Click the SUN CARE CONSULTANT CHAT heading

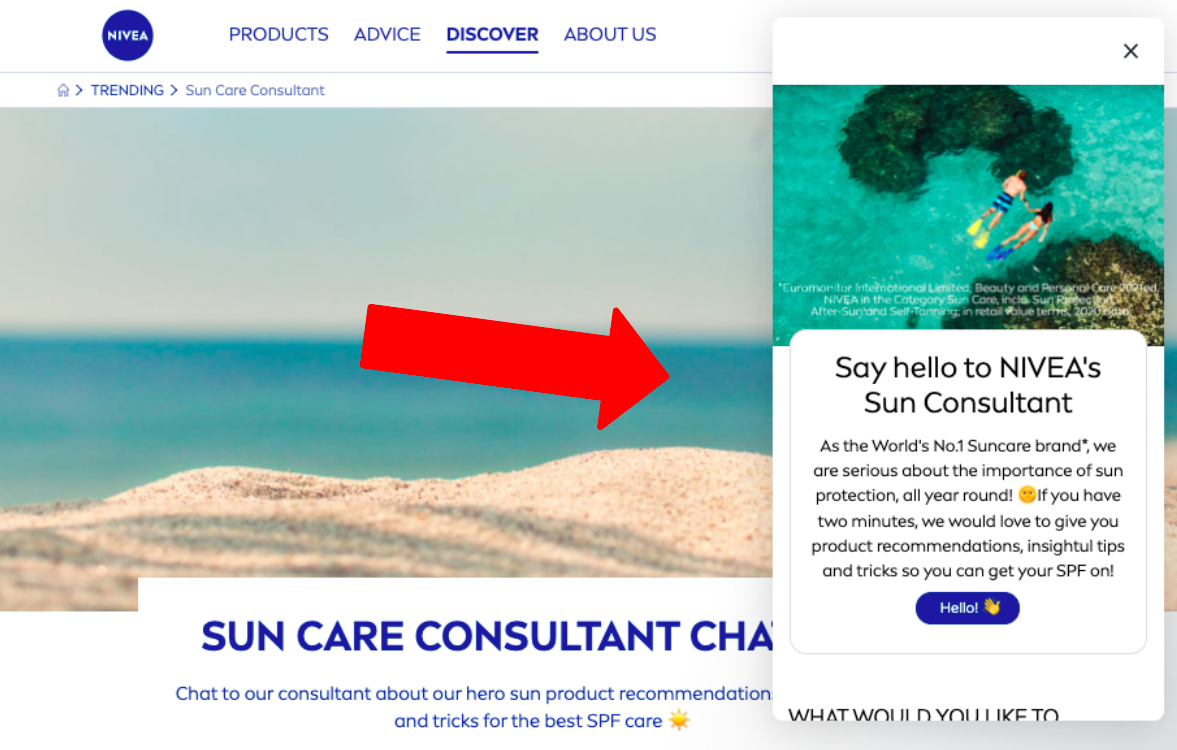(x=487, y=637)
